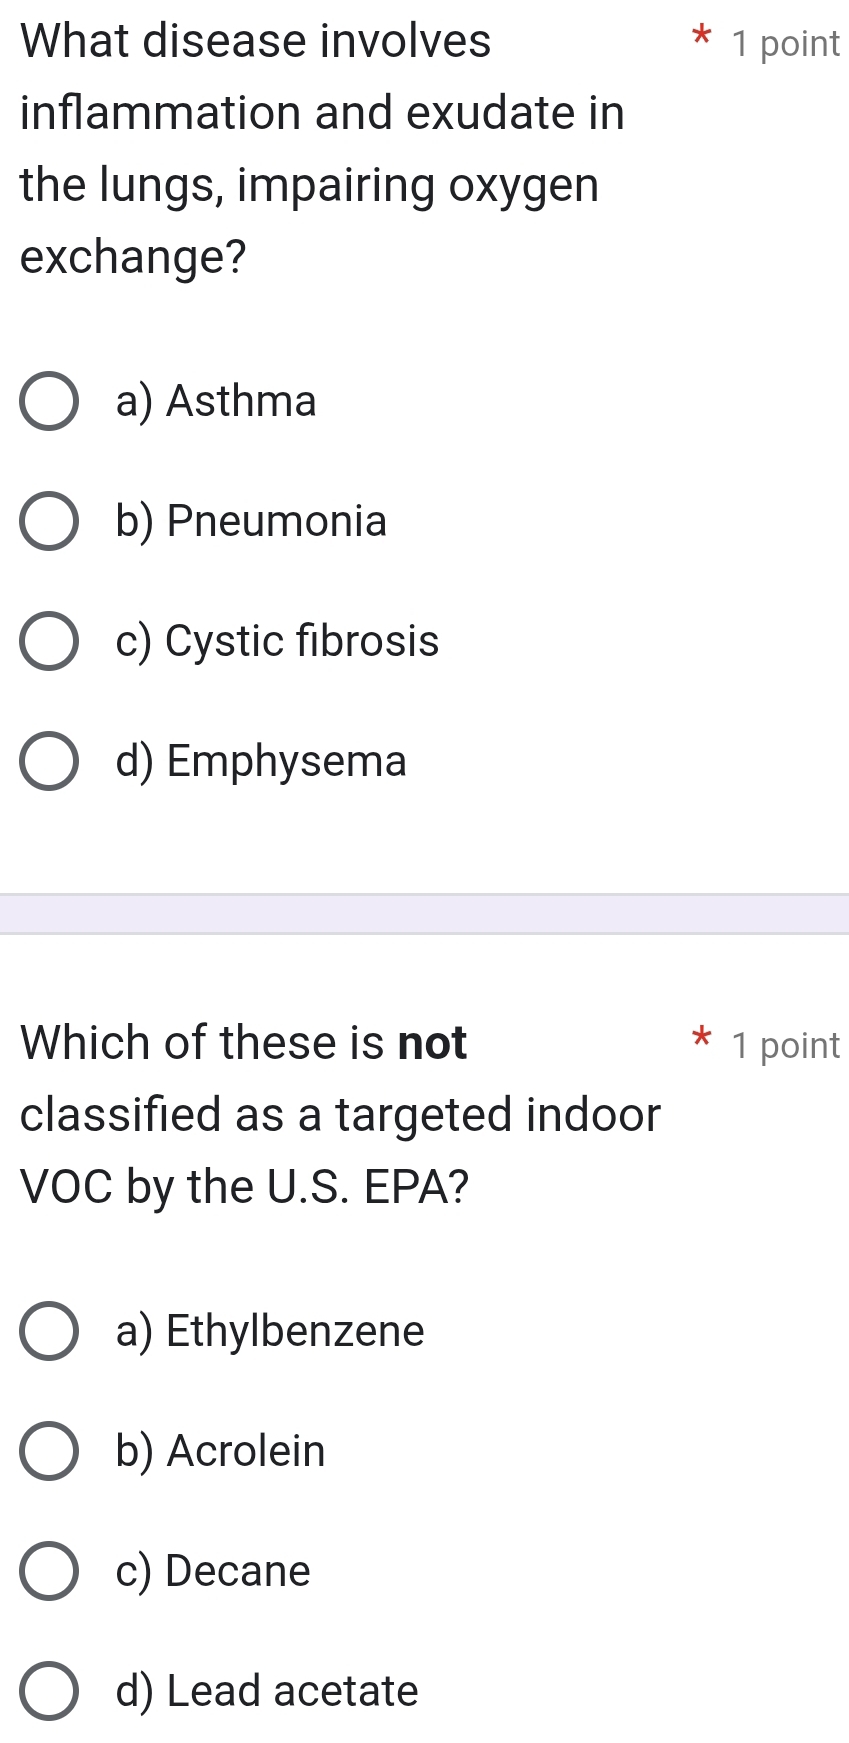Choose the Acrolein radio circle

(48, 1452)
